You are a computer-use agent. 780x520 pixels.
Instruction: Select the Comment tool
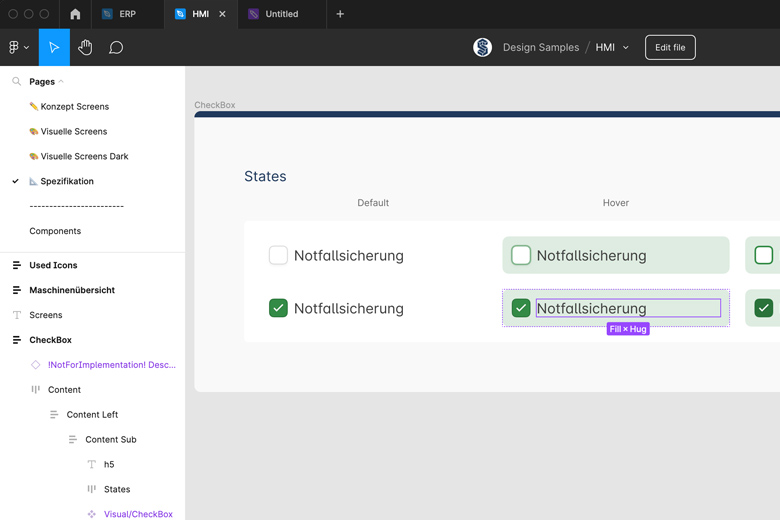coord(116,47)
